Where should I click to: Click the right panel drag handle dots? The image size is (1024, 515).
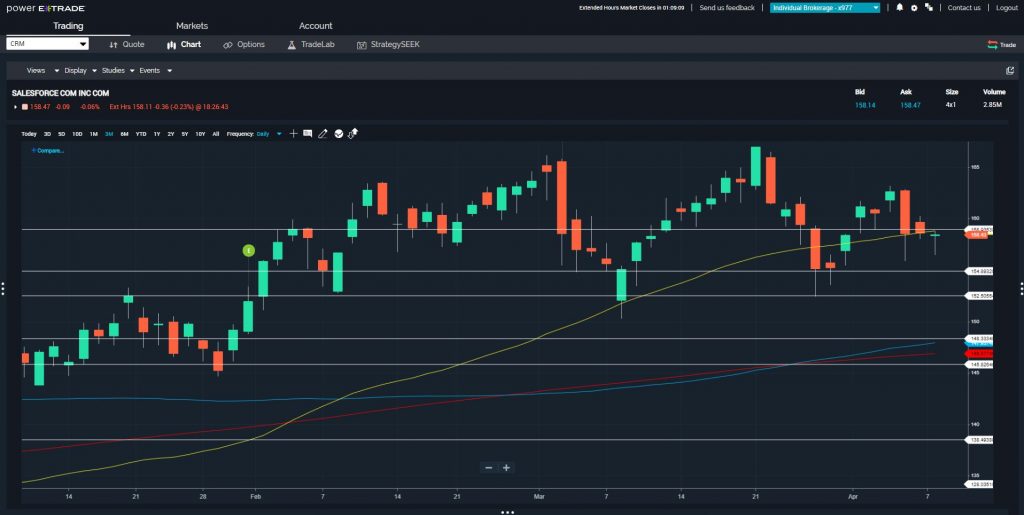coord(1021,288)
